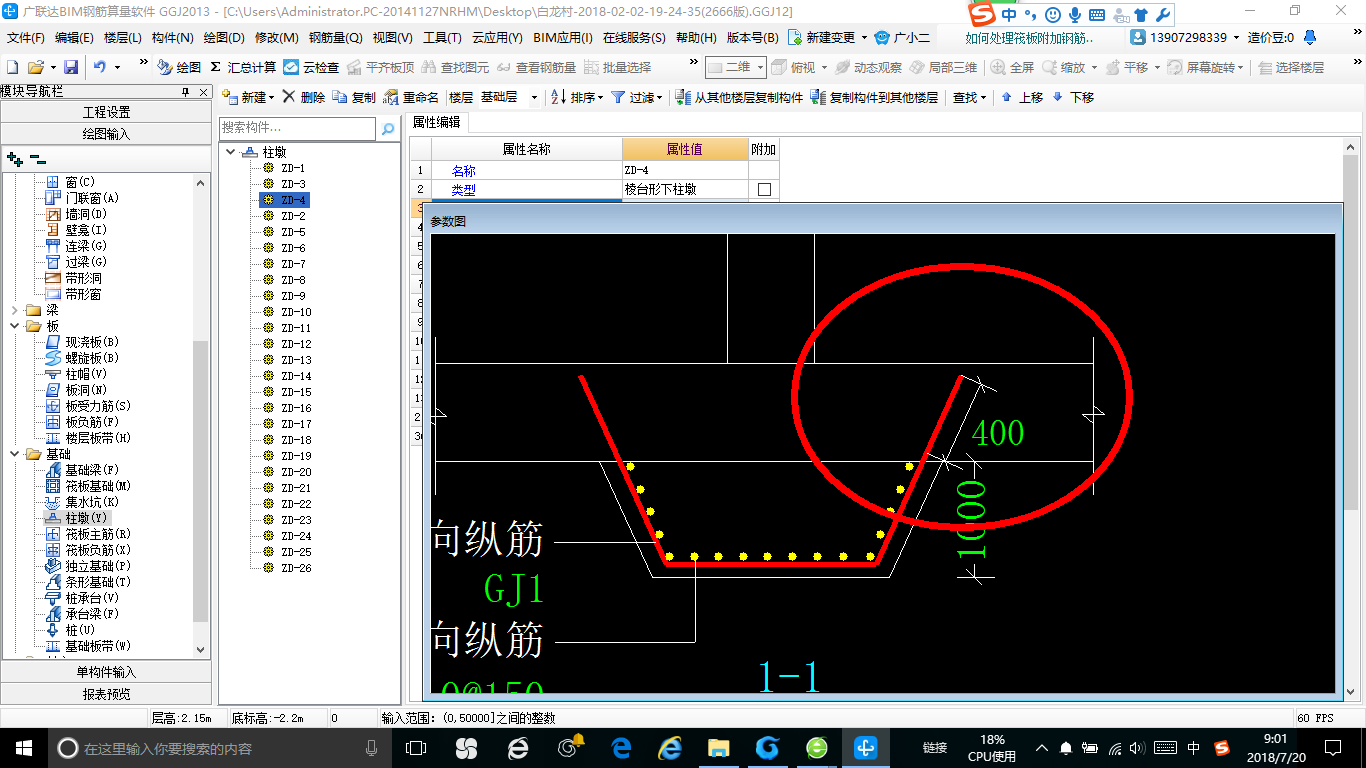This screenshot has height=768, width=1366.
Task: Click 复制 copy icon
Action: 354,97
